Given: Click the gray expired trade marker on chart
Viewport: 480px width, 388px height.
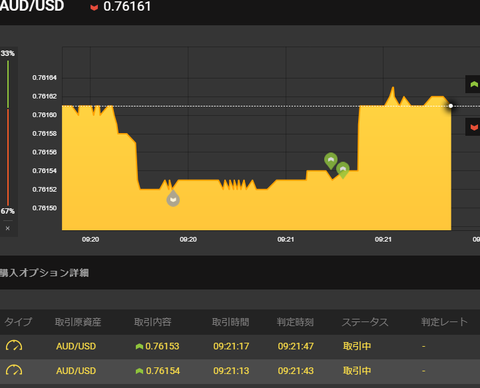Looking at the screenshot, I should [x=173, y=199].
